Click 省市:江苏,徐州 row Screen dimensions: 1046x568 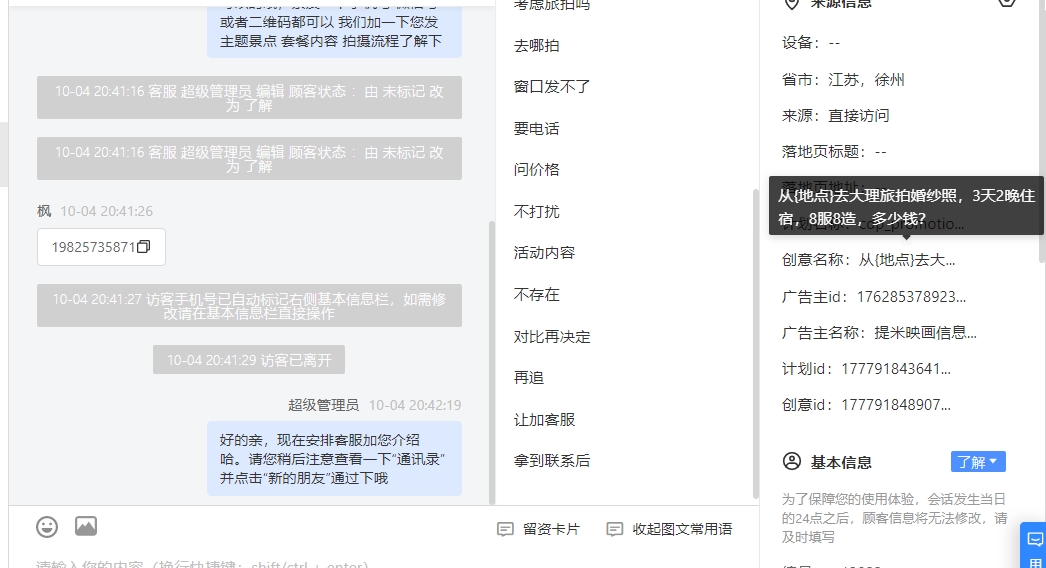(x=843, y=80)
